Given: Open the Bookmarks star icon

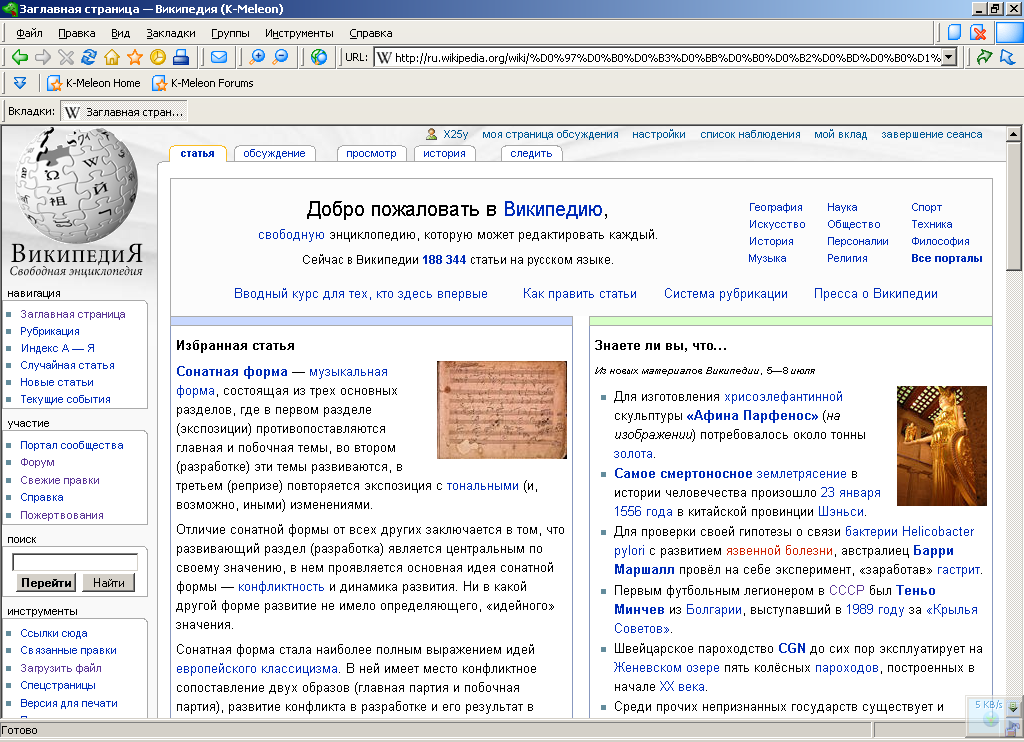Looking at the screenshot, I should [x=135, y=57].
